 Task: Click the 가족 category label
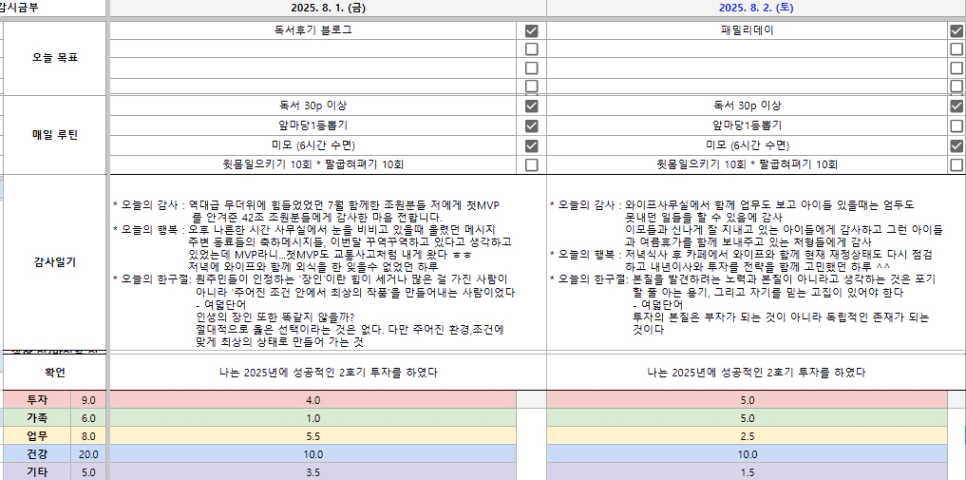point(37,418)
